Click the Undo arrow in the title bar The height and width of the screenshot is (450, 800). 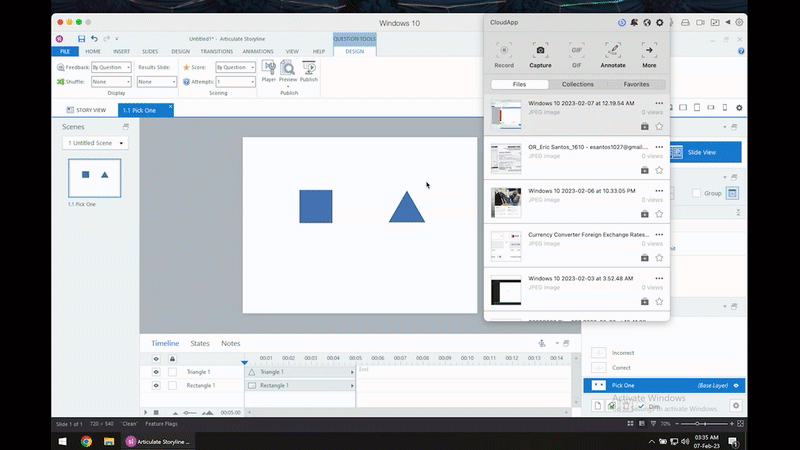tap(94, 39)
